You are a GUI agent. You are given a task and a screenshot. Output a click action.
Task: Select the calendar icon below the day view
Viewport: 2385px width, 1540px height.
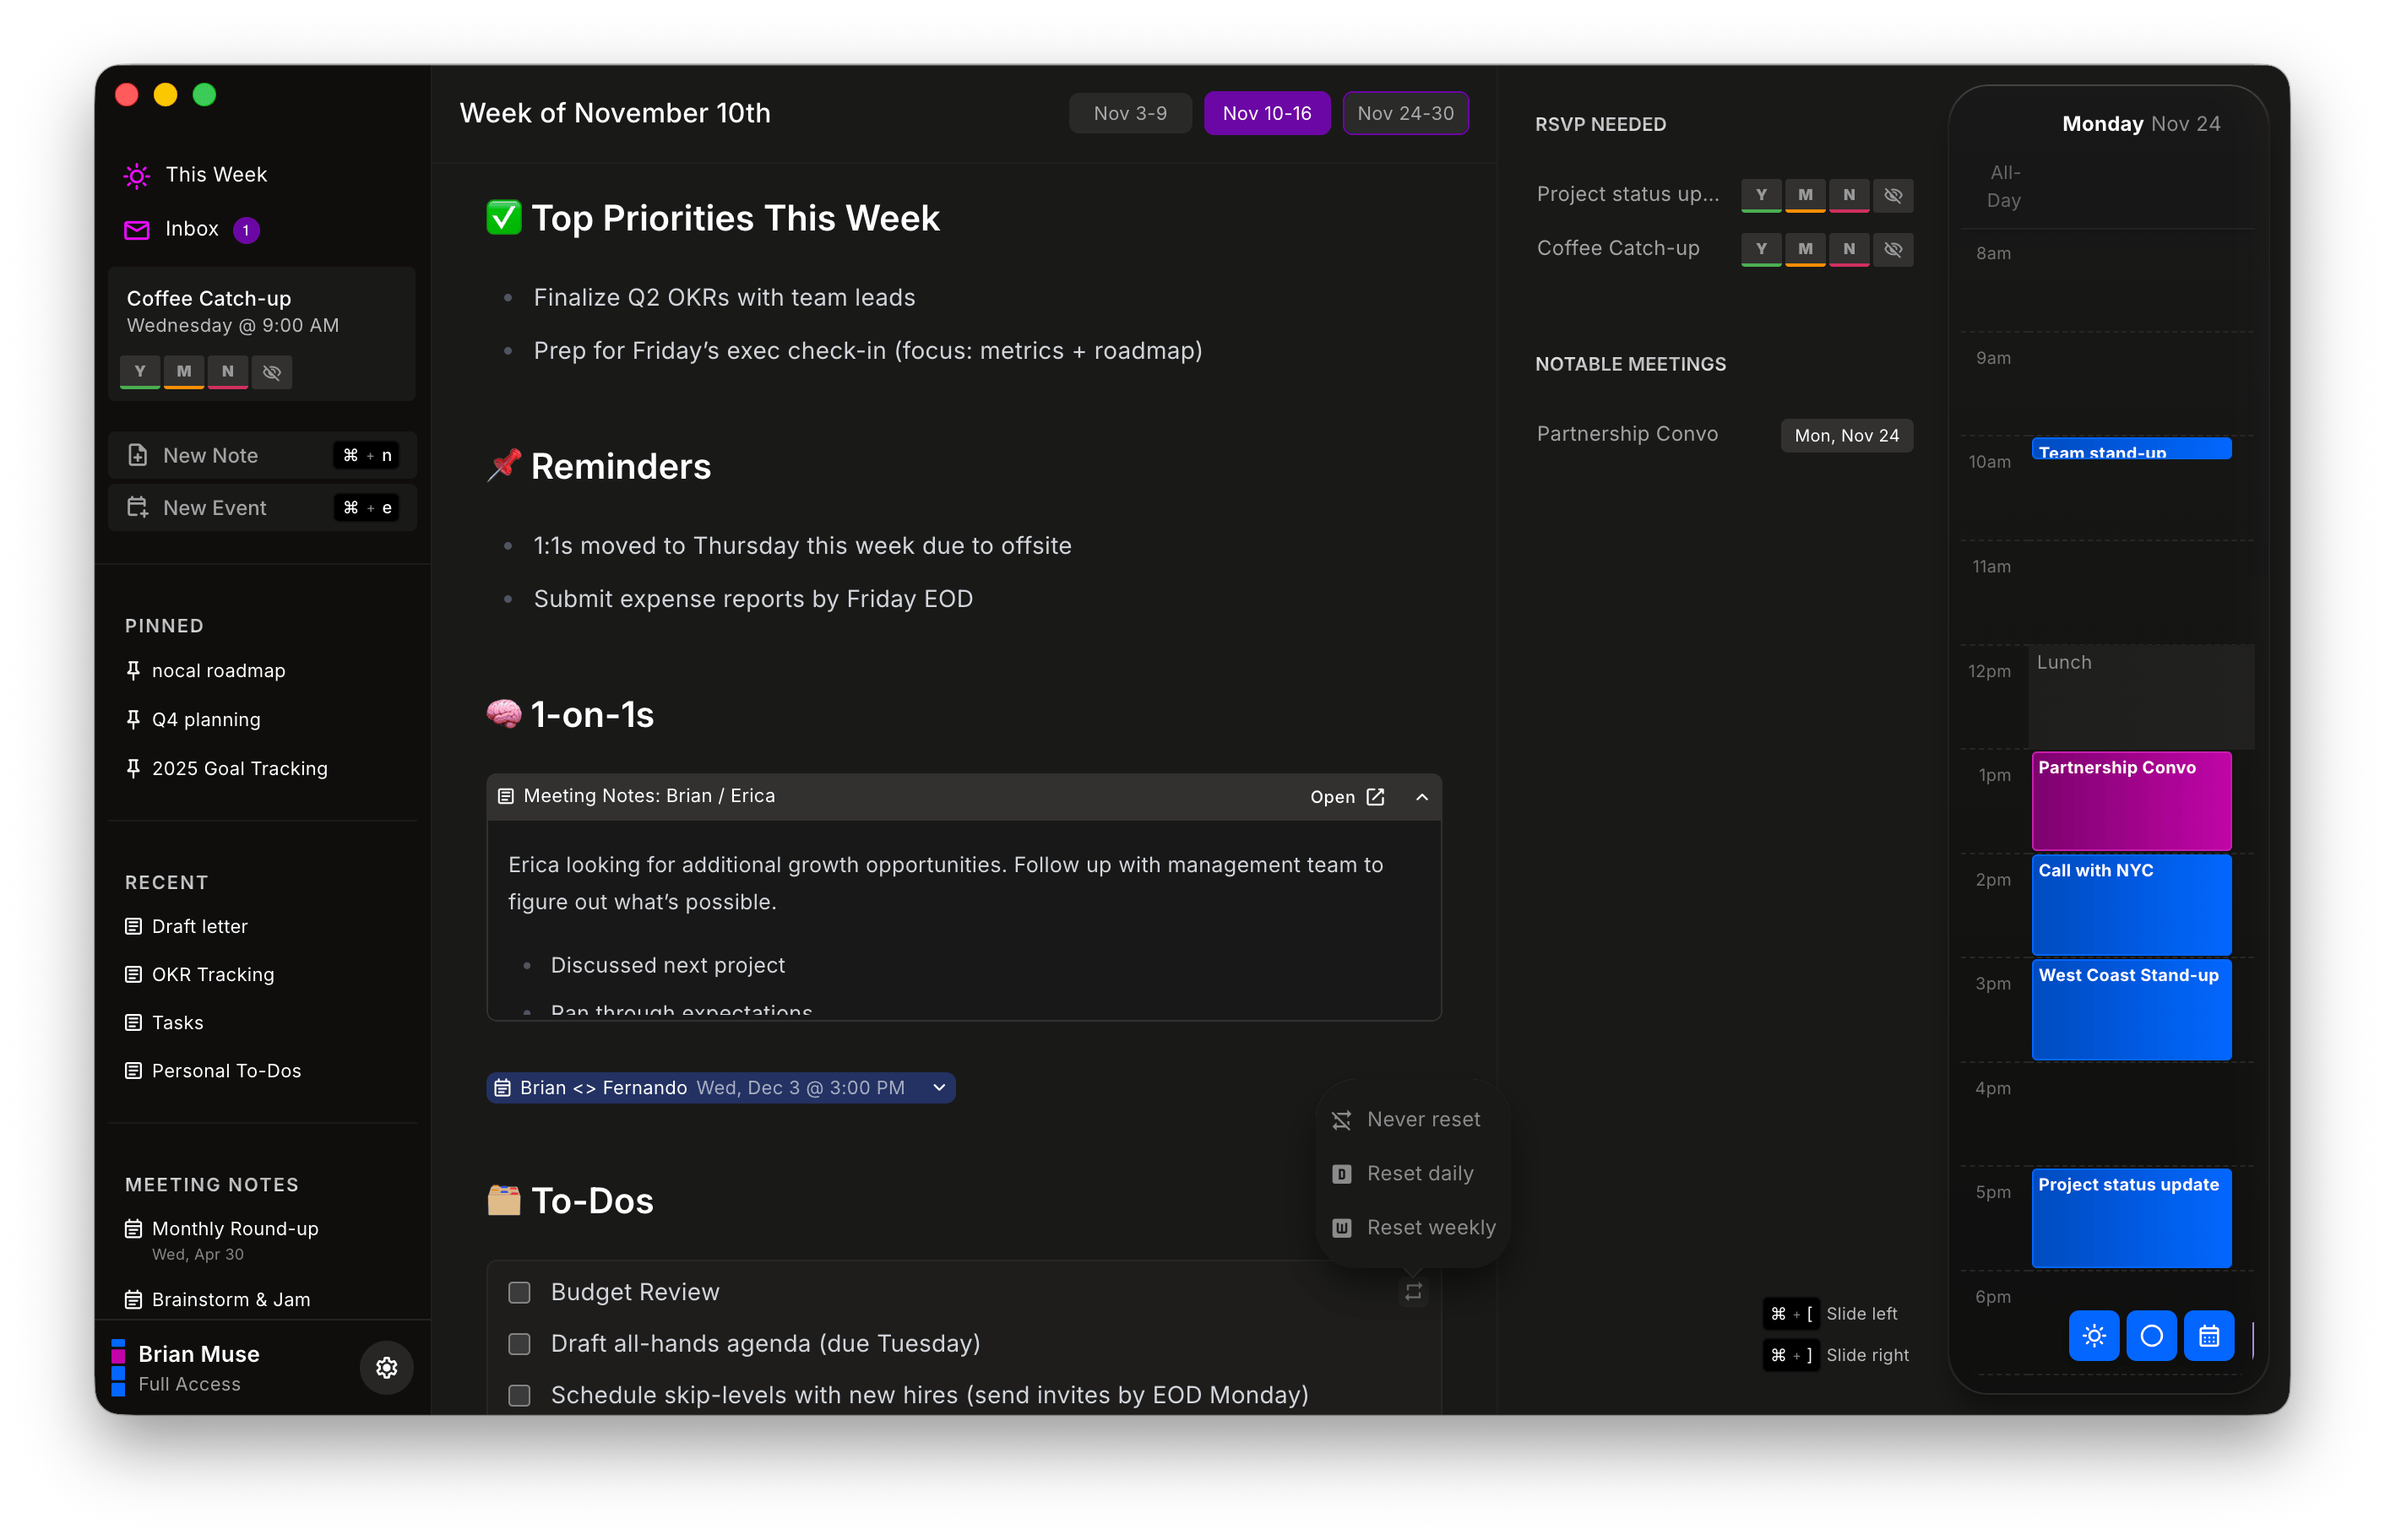[x=2210, y=1336]
